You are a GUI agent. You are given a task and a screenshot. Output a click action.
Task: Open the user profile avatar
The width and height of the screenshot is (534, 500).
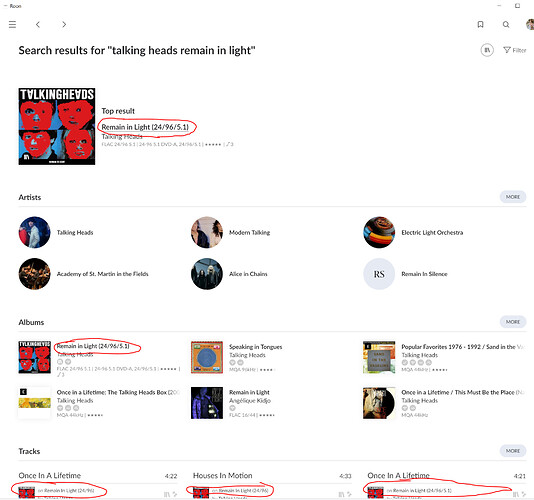pyautogui.click(x=530, y=24)
